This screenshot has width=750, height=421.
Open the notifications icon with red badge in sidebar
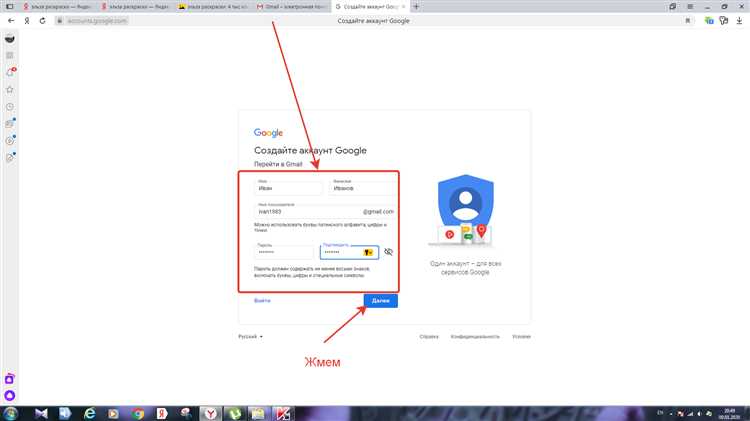[10, 73]
